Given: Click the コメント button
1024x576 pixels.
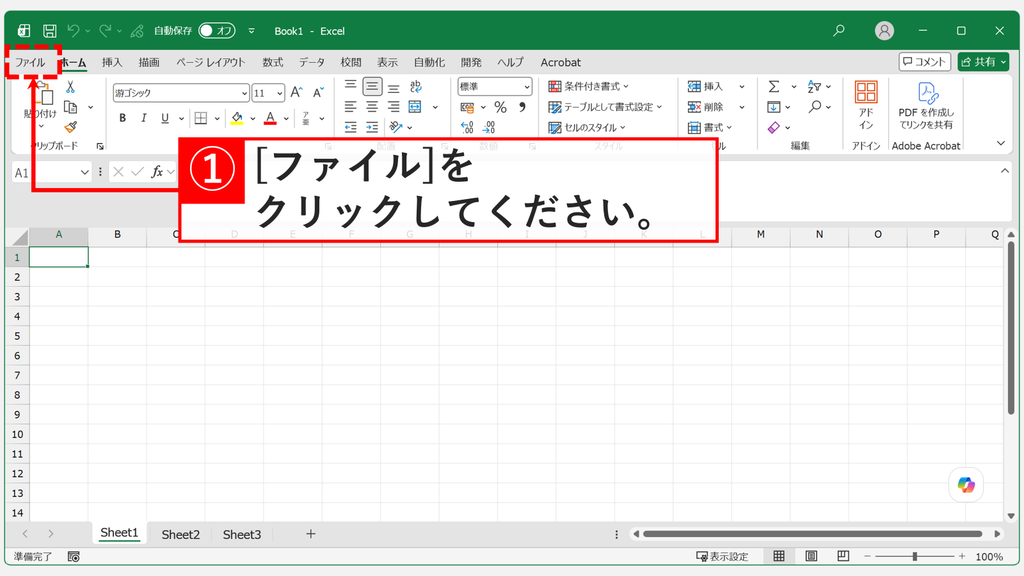Looking at the screenshot, I should tap(924, 62).
